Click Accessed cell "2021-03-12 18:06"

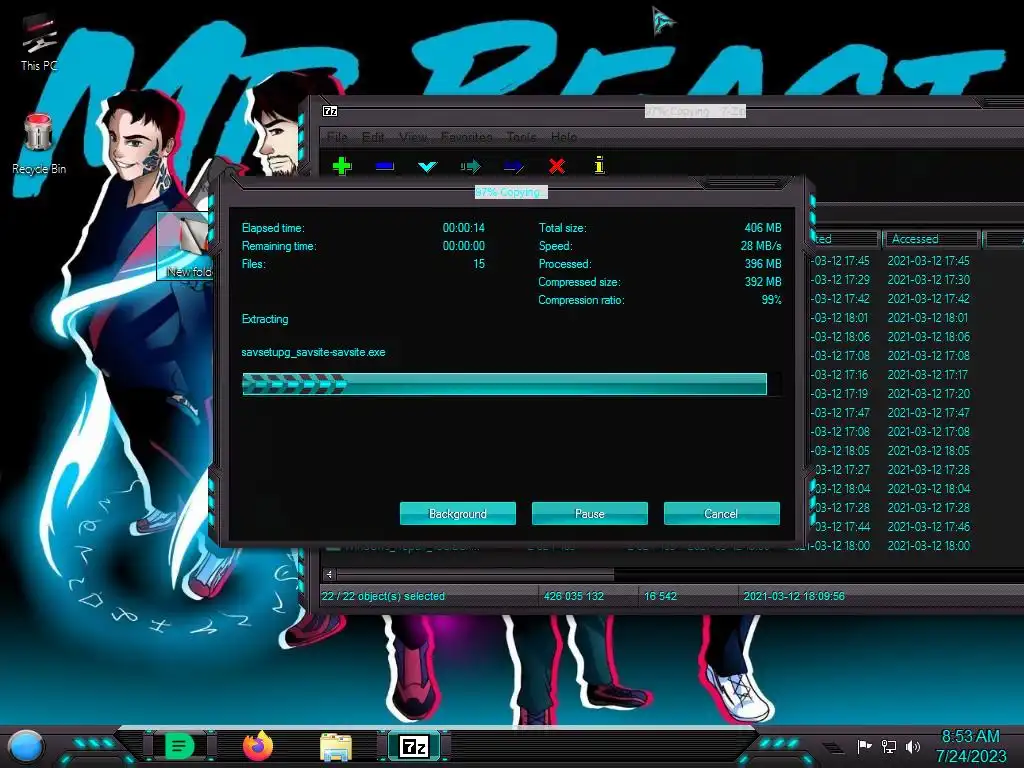click(929, 336)
